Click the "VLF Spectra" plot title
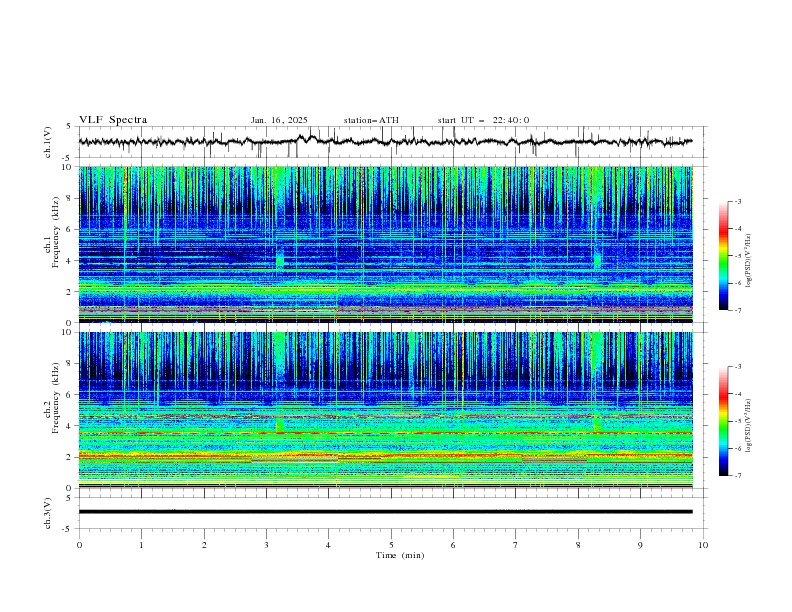792x612 pixels. 113,120
